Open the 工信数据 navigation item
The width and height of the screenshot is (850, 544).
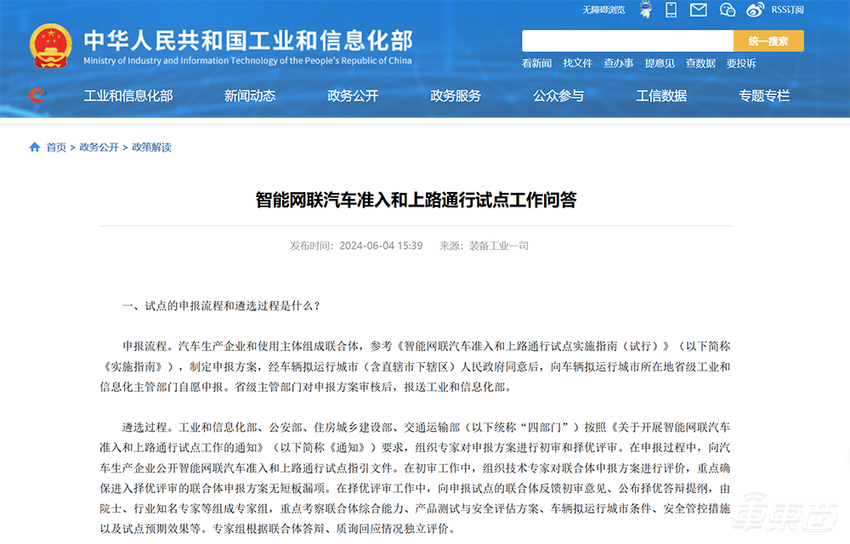click(x=661, y=96)
